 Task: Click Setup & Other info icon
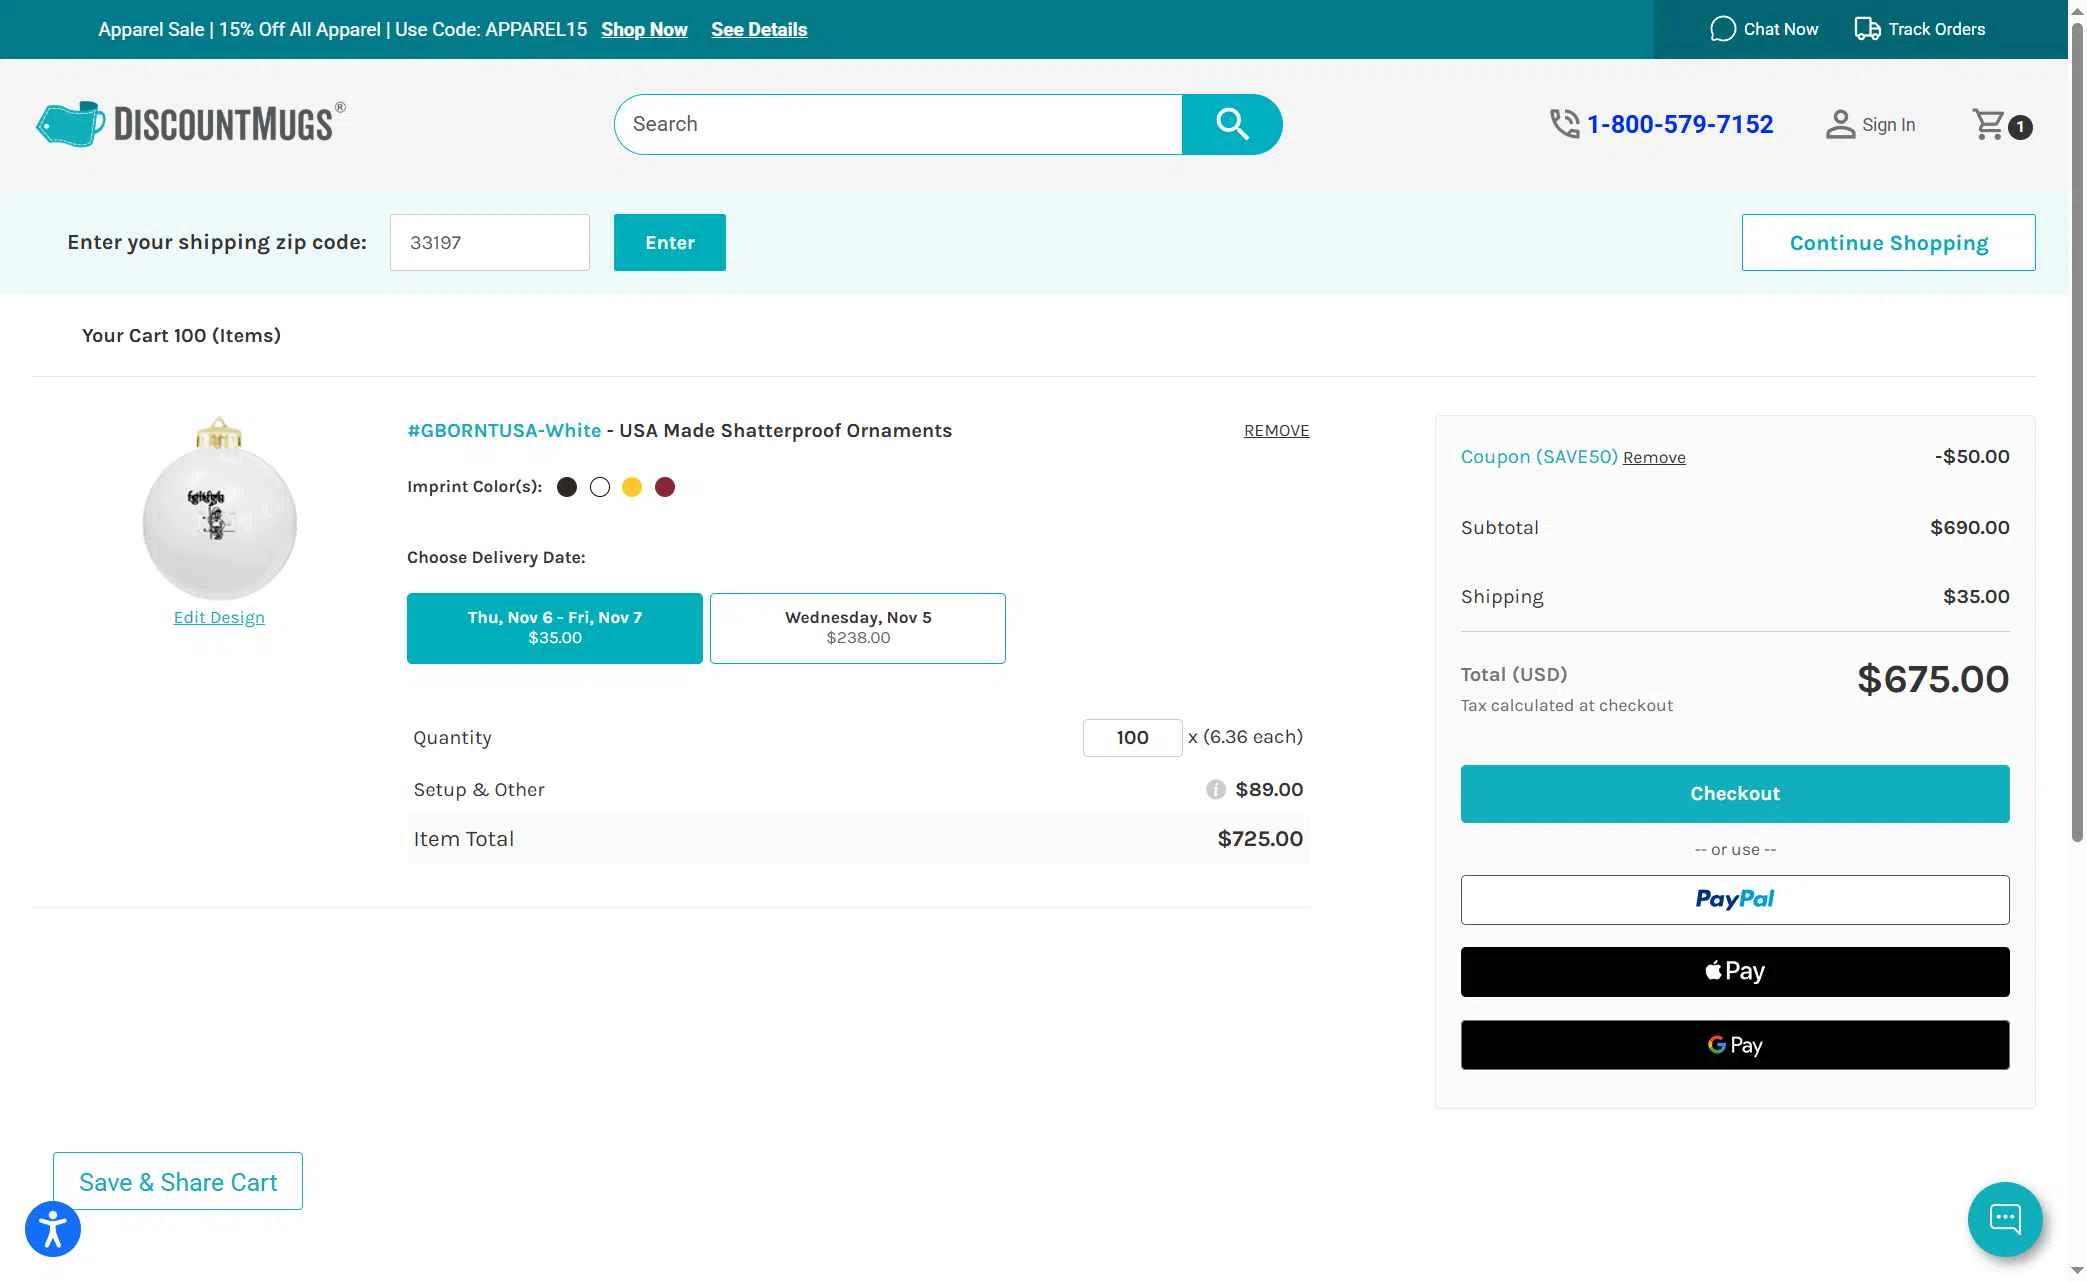[1215, 789]
